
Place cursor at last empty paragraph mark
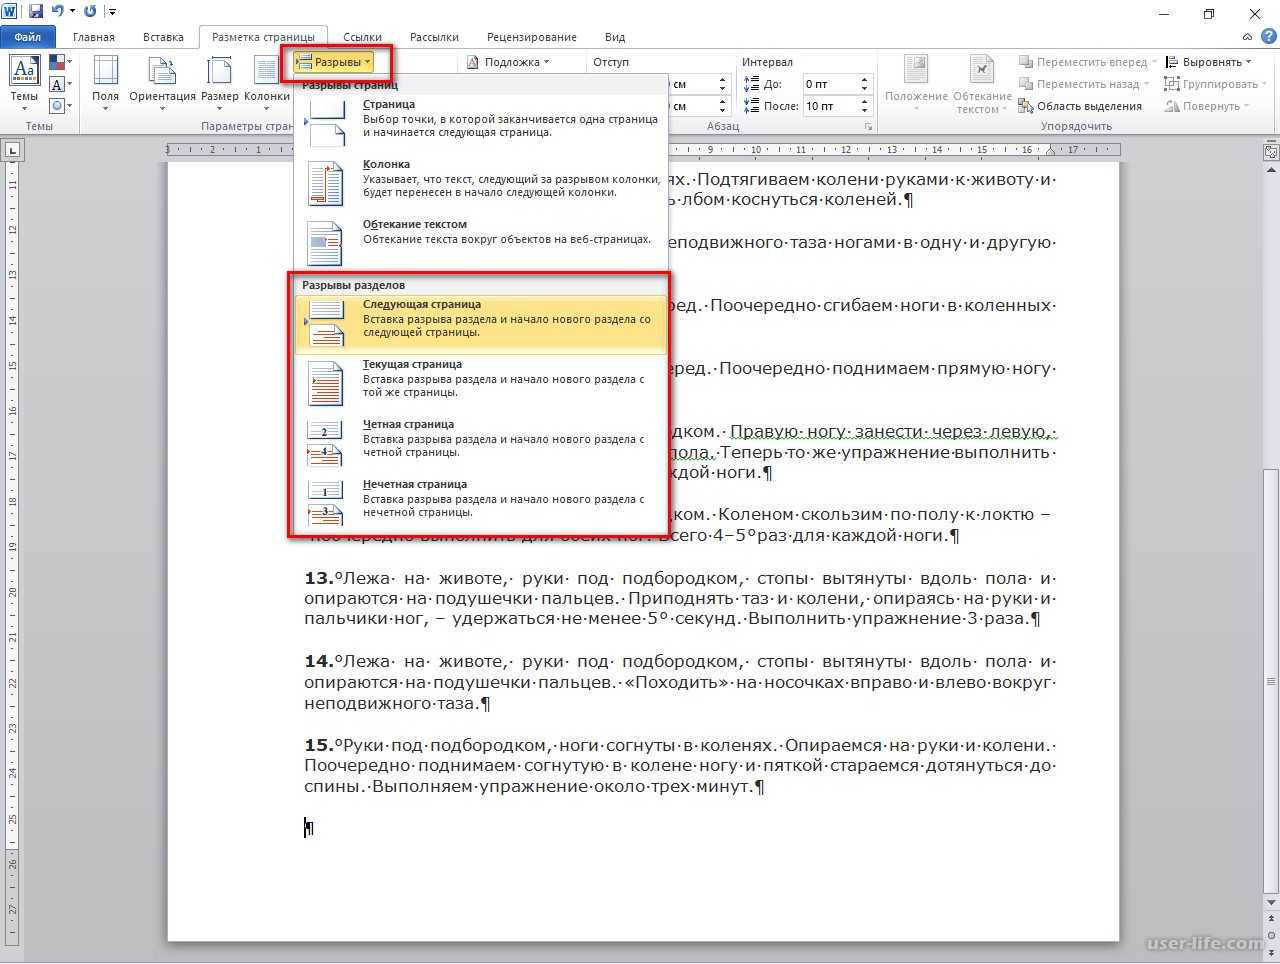(309, 828)
